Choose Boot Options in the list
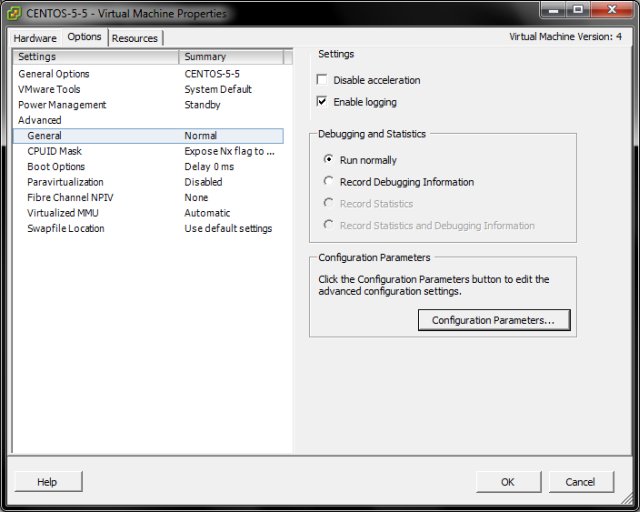This screenshot has width=640, height=512. coord(56,167)
